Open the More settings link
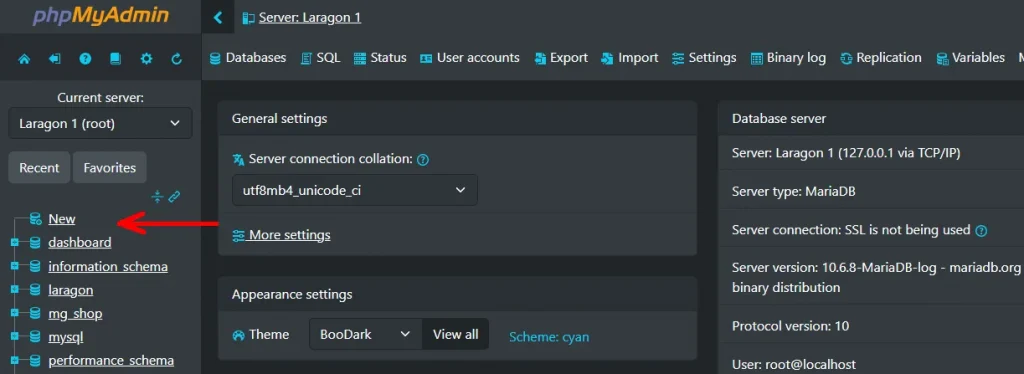 [281, 235]
